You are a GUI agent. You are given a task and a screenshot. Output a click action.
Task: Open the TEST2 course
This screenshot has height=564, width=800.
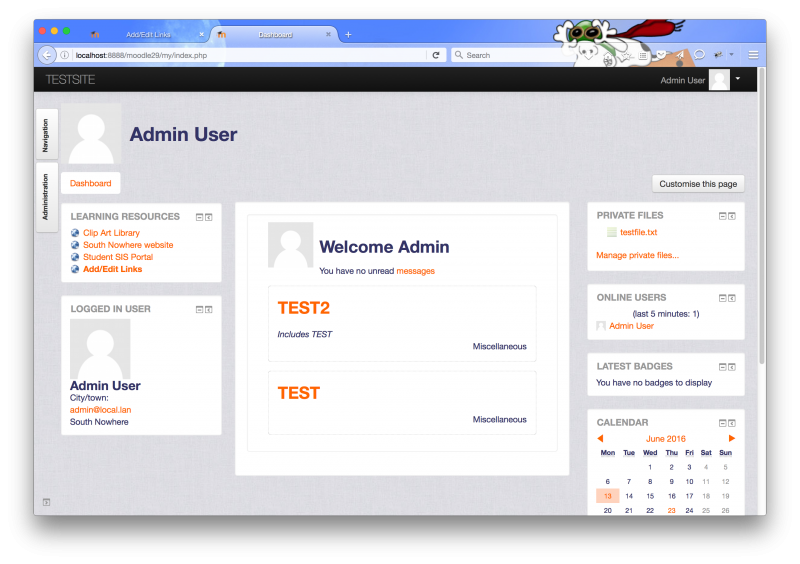pos(304,308)
